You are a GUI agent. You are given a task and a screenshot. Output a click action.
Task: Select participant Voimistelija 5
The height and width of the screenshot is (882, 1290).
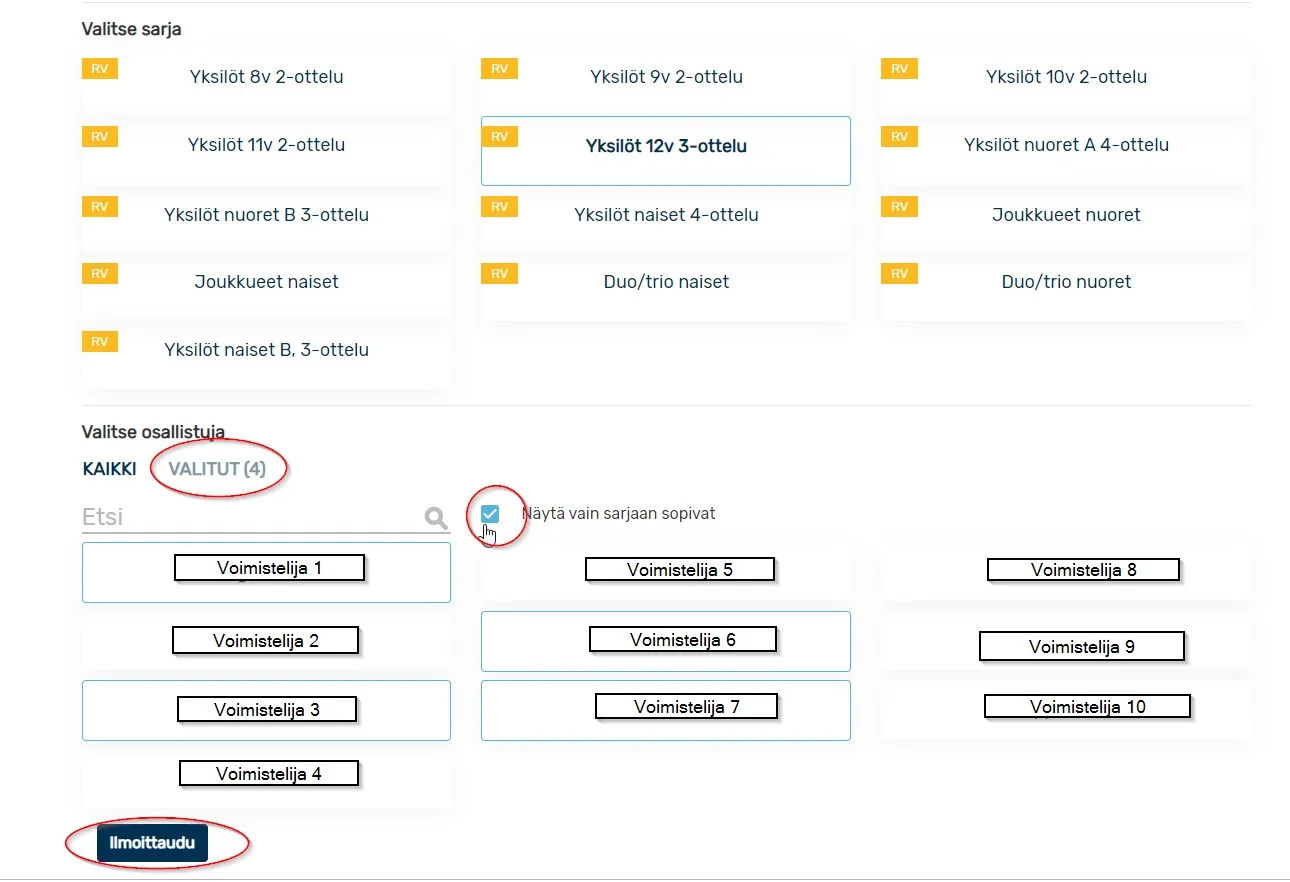[x=666, y=573]
